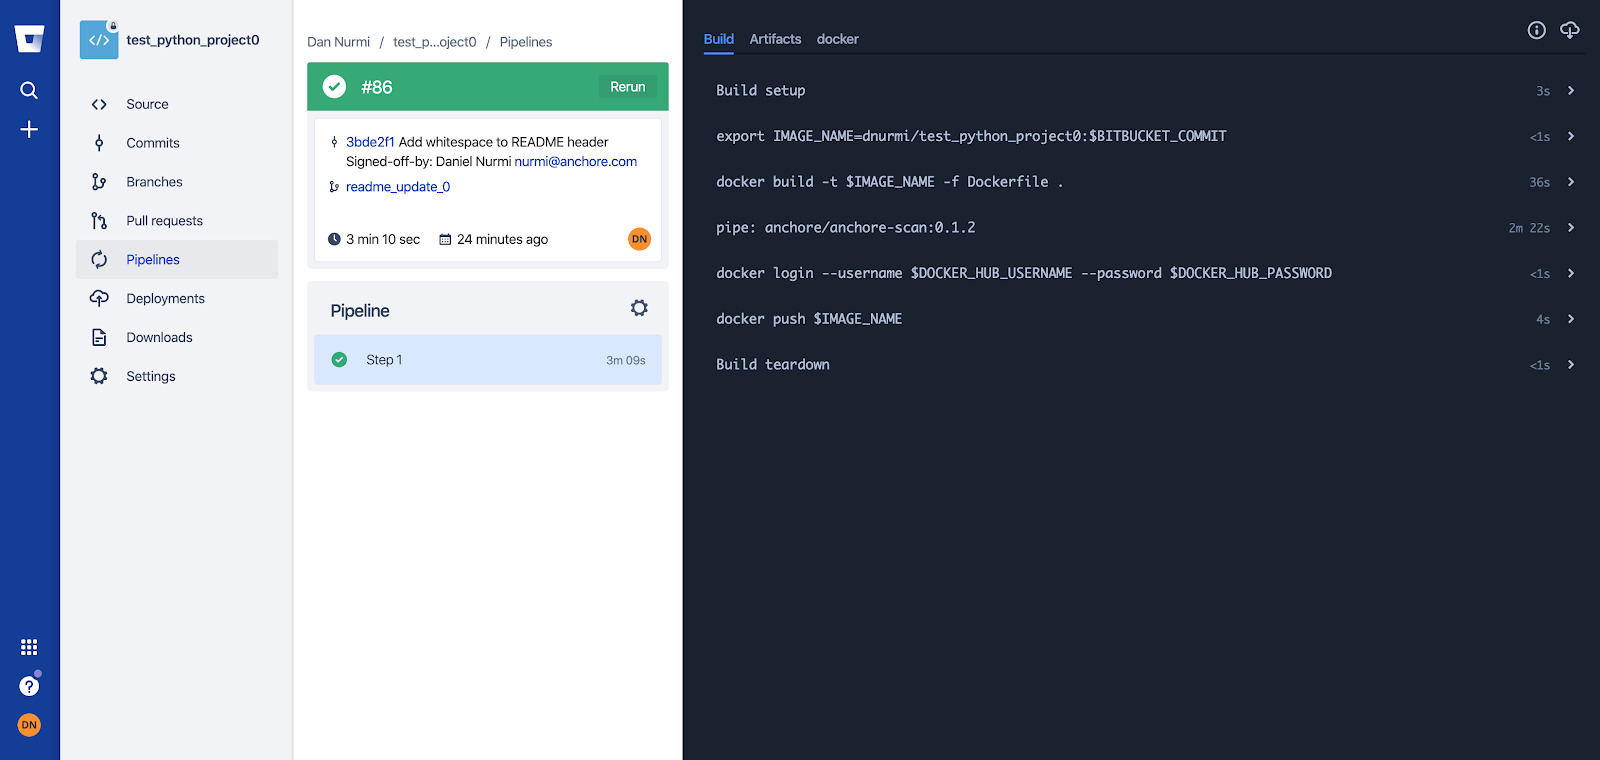Screen dimensions: 1600x760
Task: Click the Pipelines breadcrumb link
Action: point(526,42)
